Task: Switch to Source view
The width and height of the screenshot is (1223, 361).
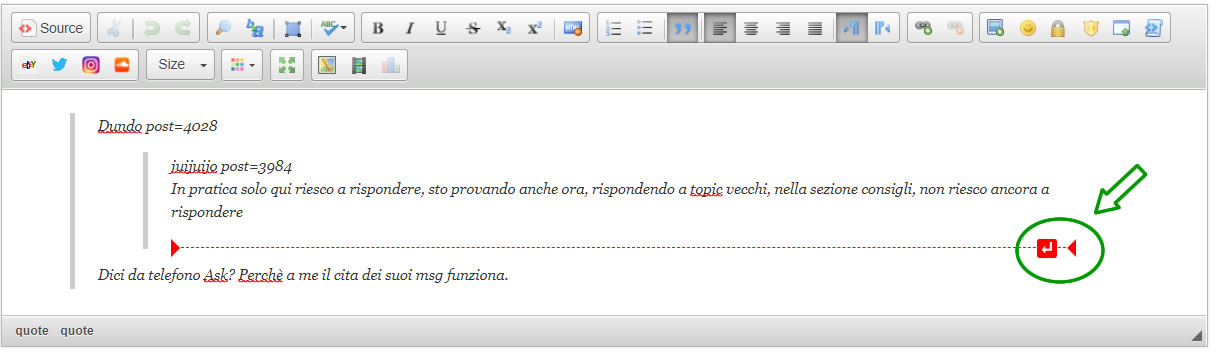Action: 52,28
